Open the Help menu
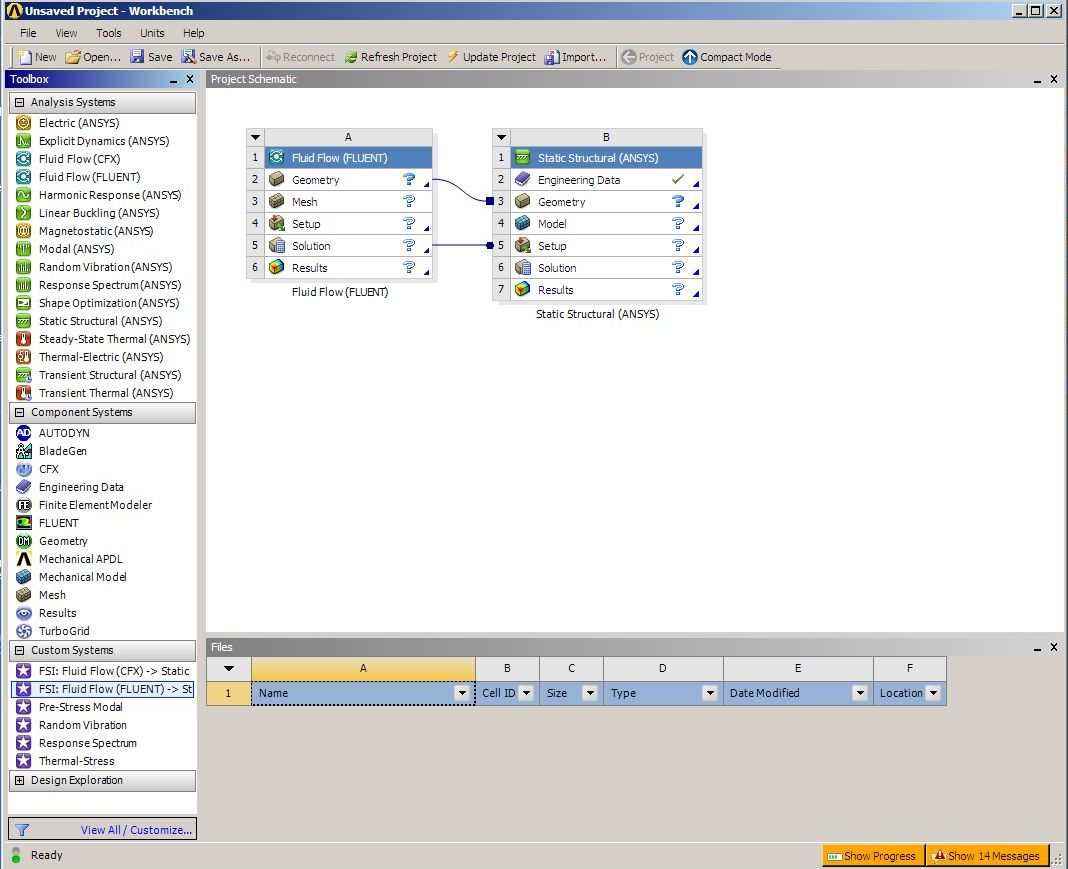 [193, 33]
